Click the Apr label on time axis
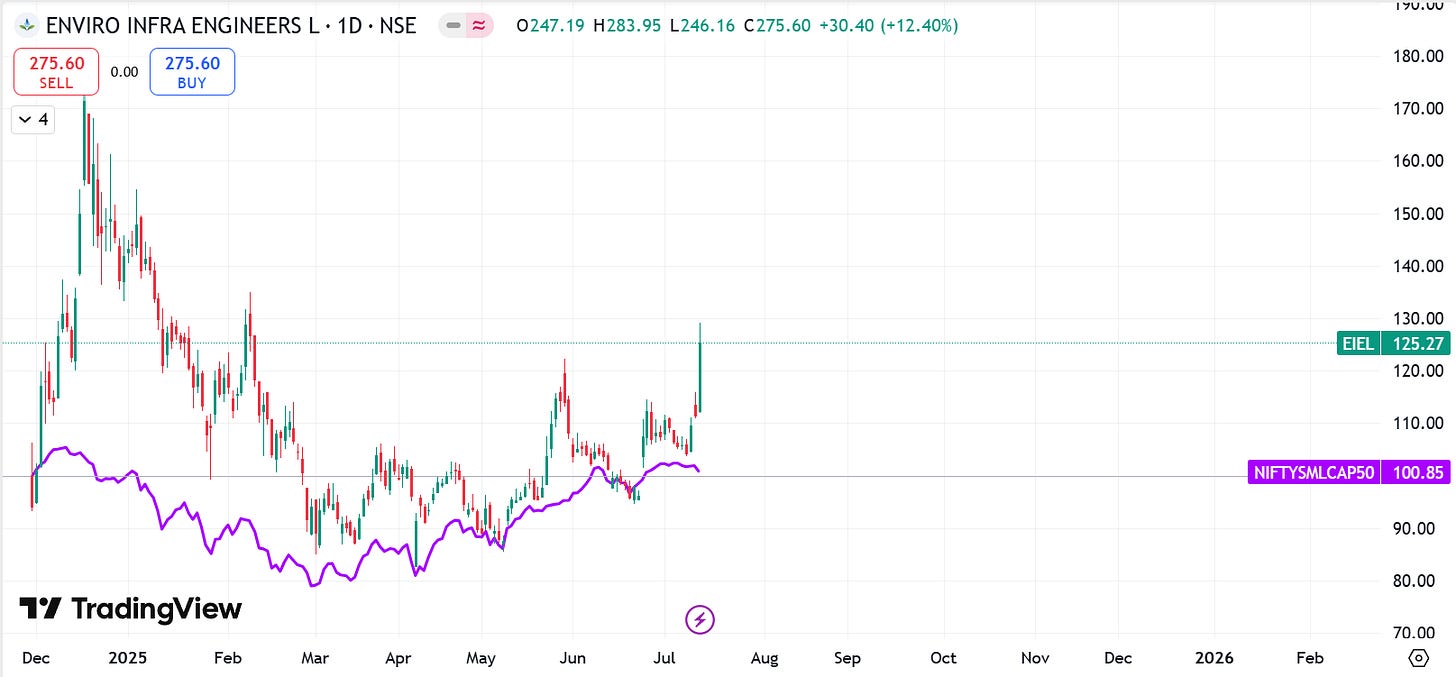The image size is (1456, 677). (399, 658)
